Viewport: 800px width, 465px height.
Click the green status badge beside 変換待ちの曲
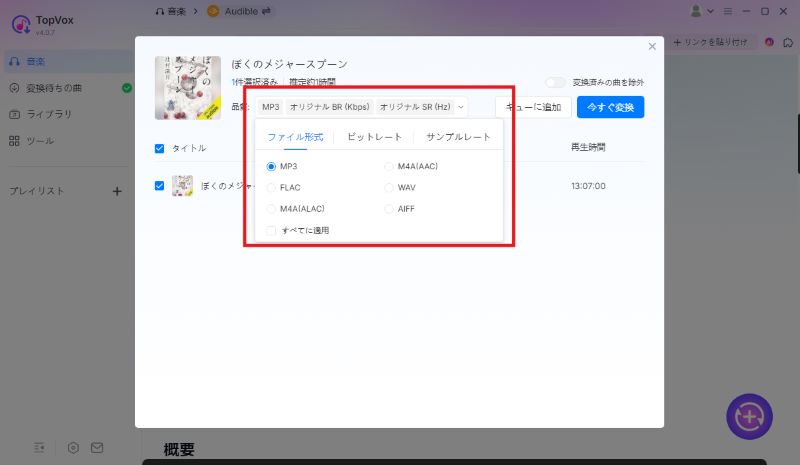pyautogui.click(x=127, y=88)
